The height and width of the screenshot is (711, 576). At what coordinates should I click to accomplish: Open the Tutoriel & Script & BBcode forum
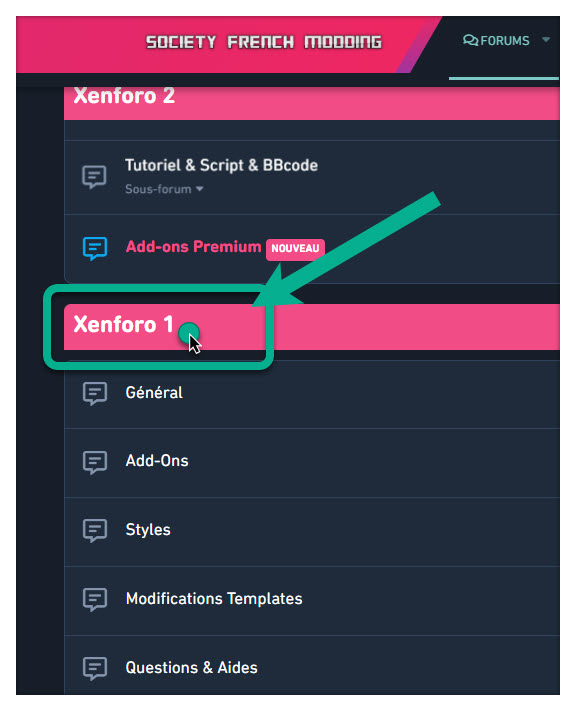pos(221,166)
